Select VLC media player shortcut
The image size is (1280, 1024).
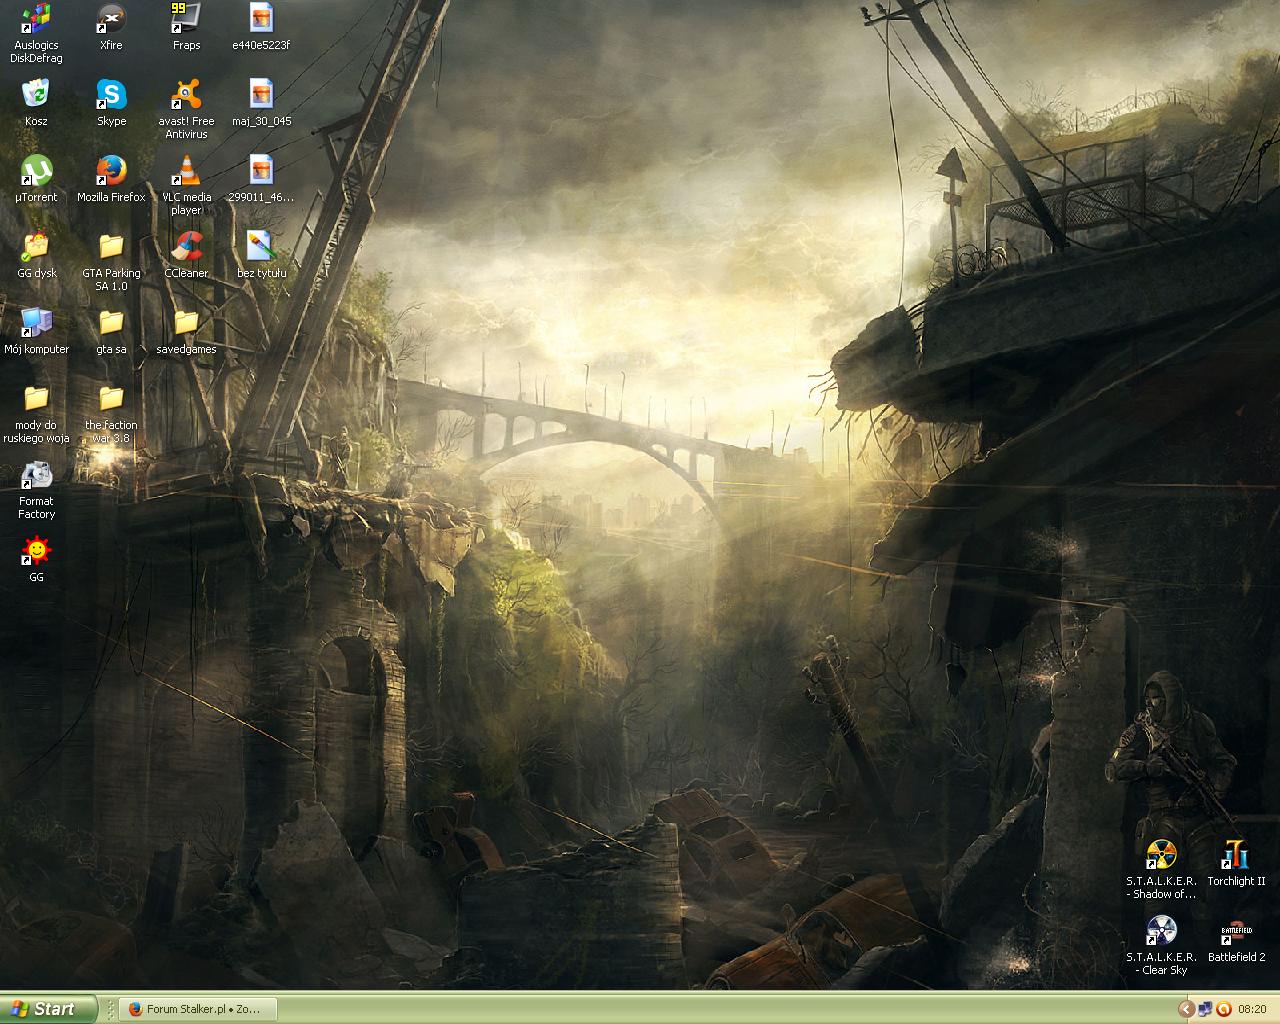(186, 185)
